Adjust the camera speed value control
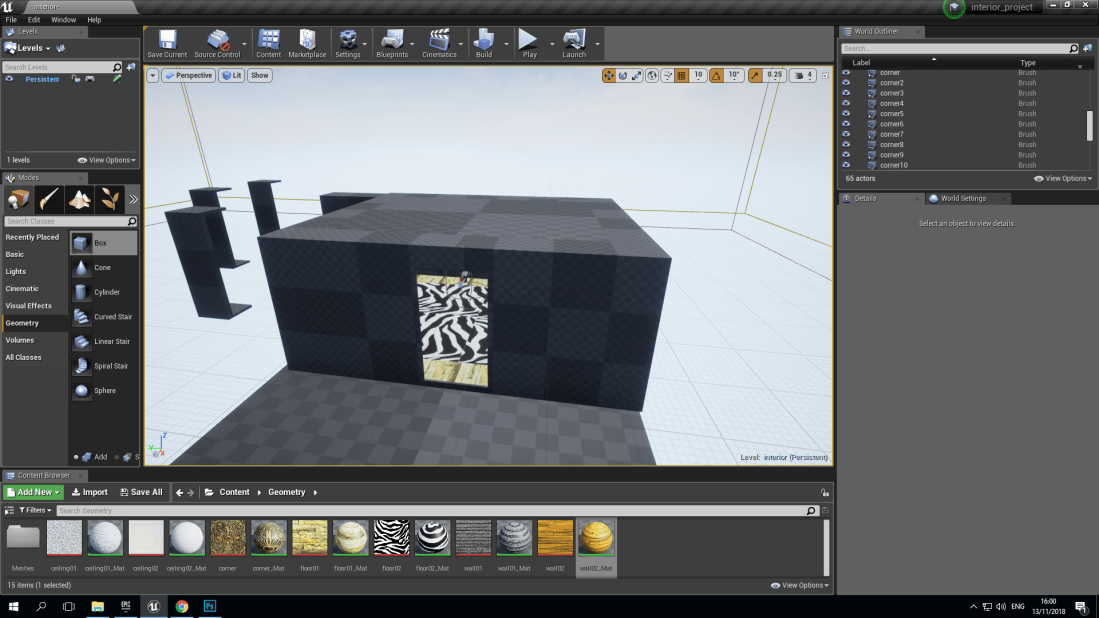The width and height of the screenshot is (1099, 618). 803,75
